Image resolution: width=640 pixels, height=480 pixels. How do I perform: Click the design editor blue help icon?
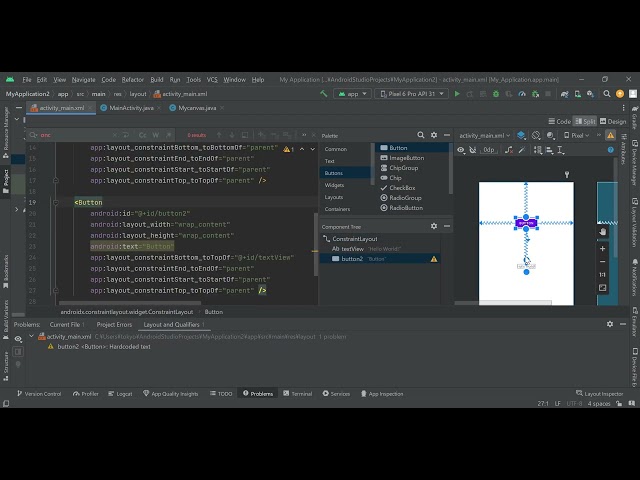(611, 150)
